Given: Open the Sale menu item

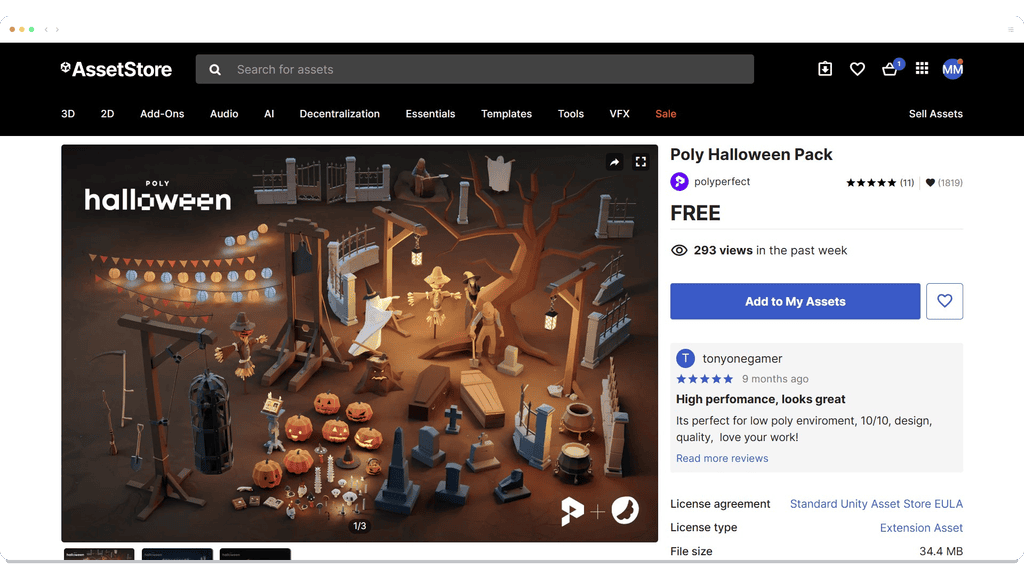Looking at the screenshot, I should coord(665,114).
